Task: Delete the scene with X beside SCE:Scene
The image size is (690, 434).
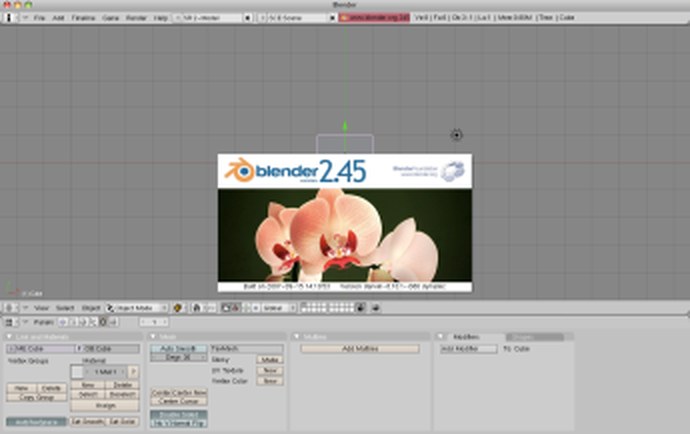Action: (x=333, y=18)
